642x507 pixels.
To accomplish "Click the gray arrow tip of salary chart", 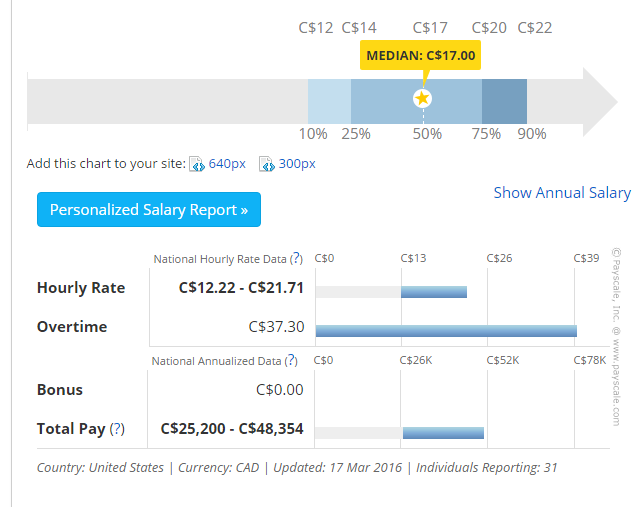I will pos(602,101).
